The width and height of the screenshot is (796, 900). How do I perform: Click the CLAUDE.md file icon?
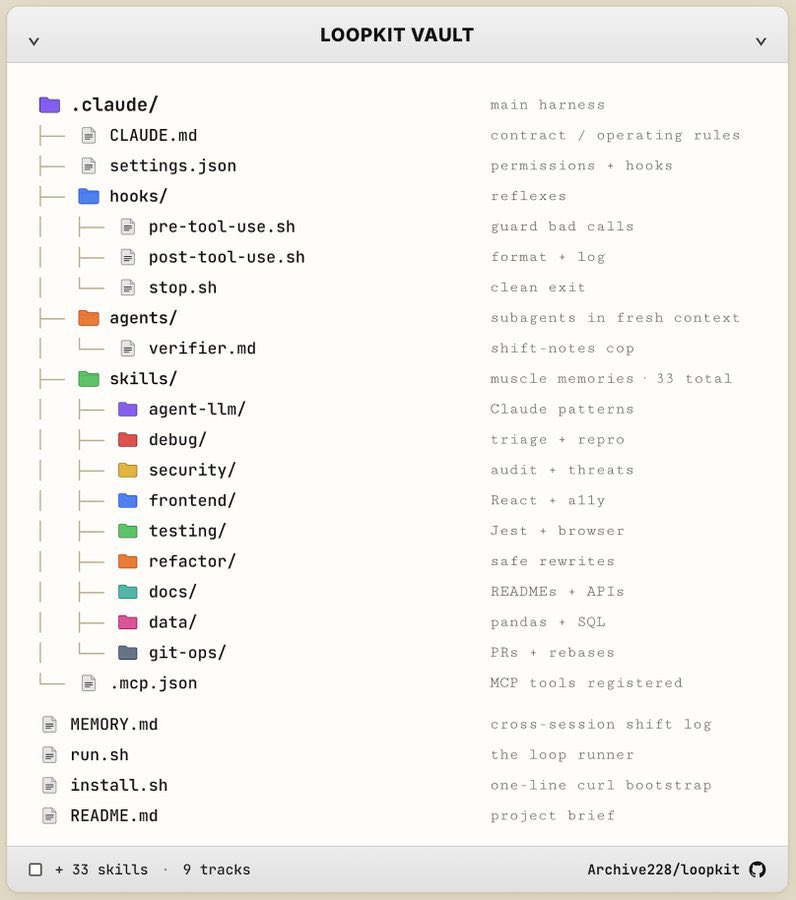click(88, 135)
